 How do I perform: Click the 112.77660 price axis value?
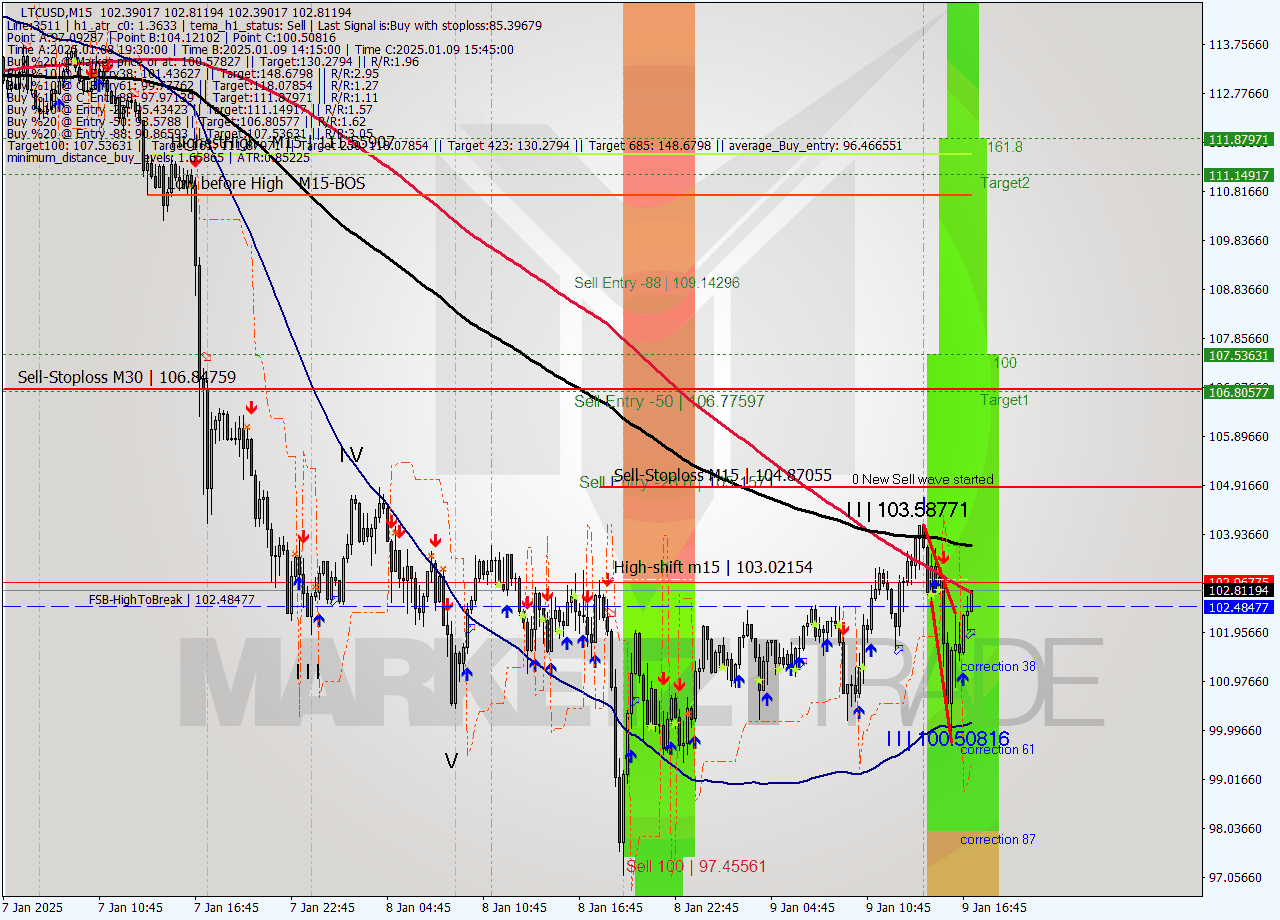1240,93
